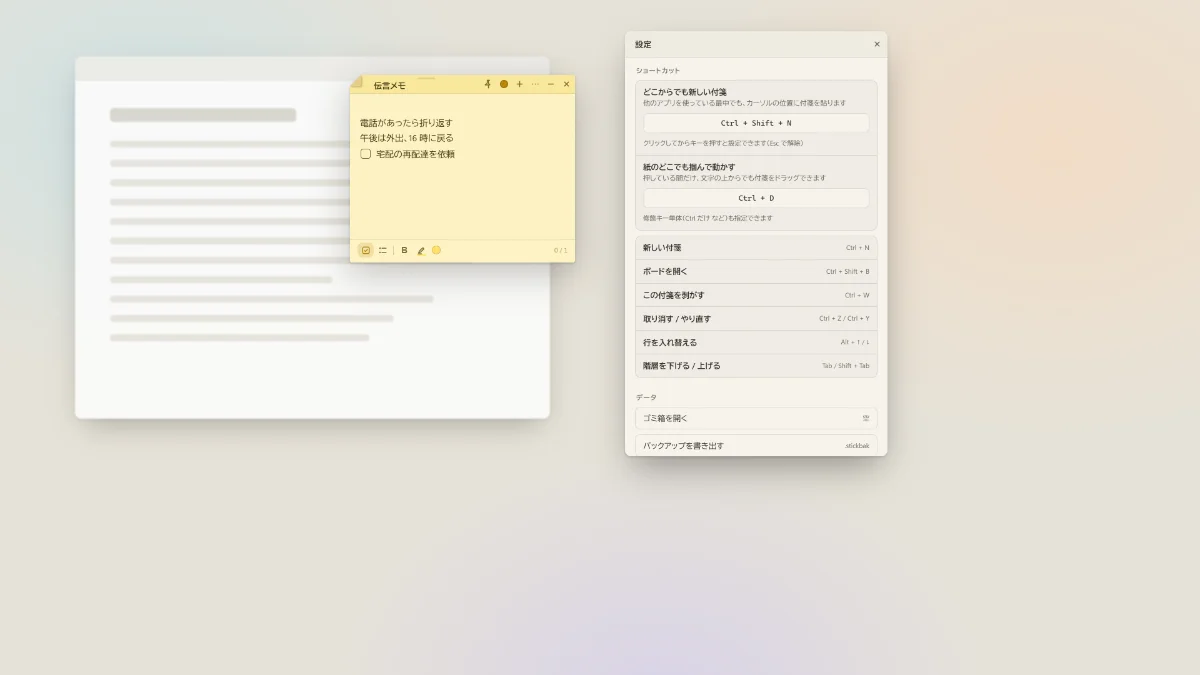1200x675 pixels.
Task: Pick the yellow highlight color circle
Action: (x=436, y=250)
